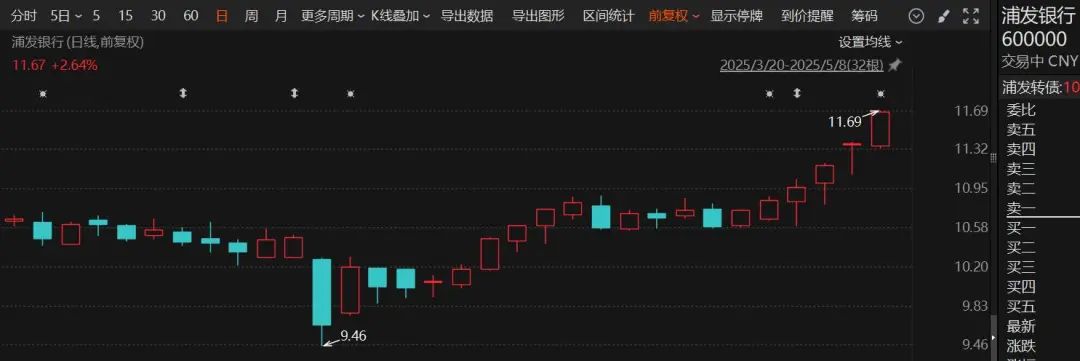Screen dimensions: 1080x361
Task: Select the 卖五 ask row
Action: tap(1021, 130)
